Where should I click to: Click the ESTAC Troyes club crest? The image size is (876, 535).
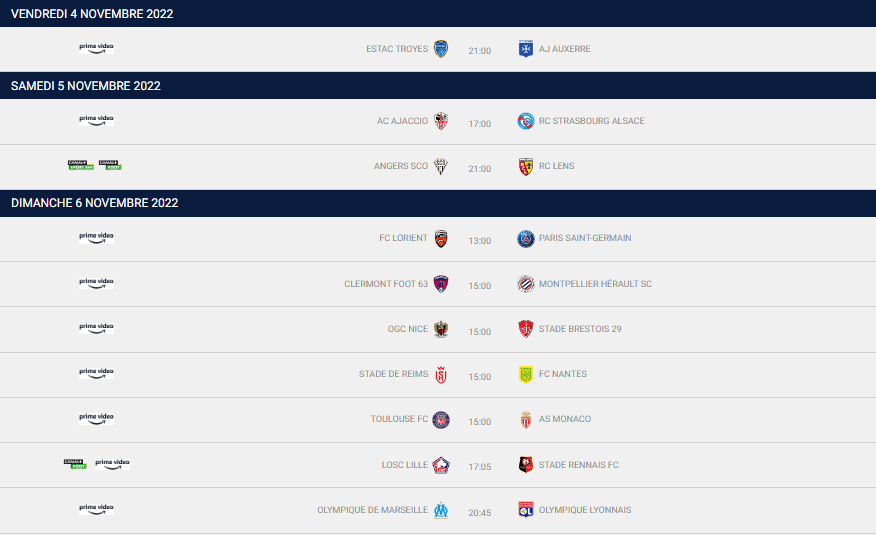pyautogui.click(x=441, y=49)
